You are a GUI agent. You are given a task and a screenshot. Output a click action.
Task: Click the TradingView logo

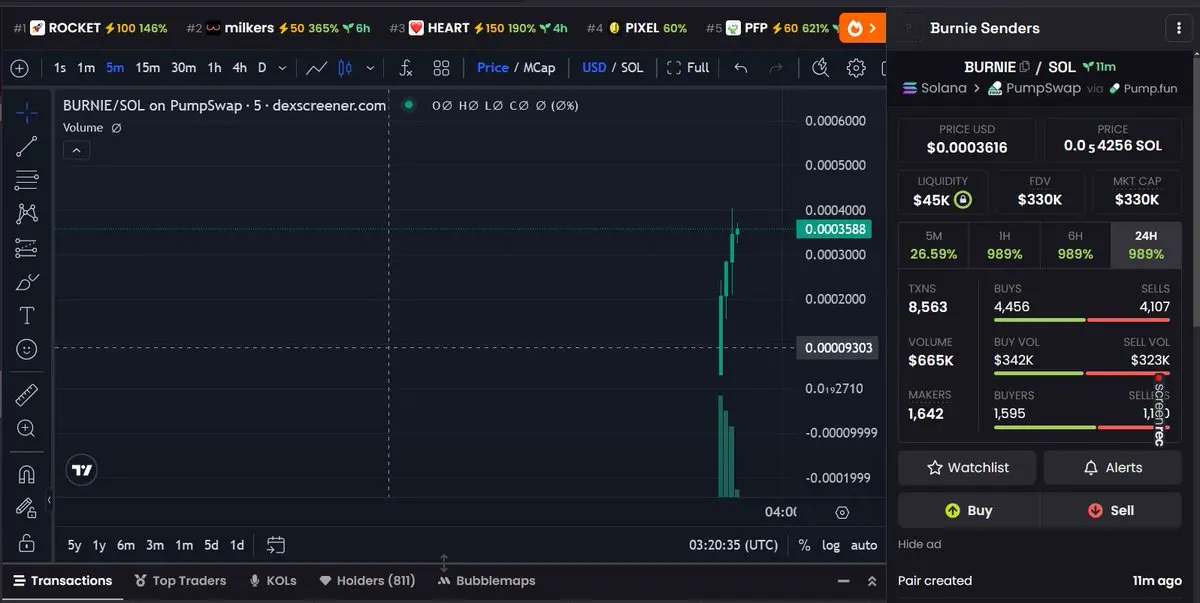[82, 470]
